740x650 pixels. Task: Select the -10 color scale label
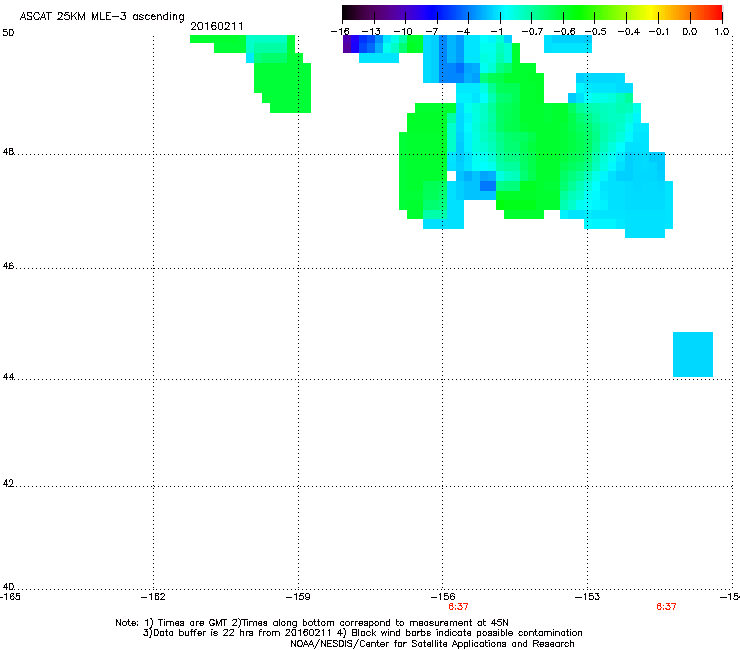[x=403, y=32]
